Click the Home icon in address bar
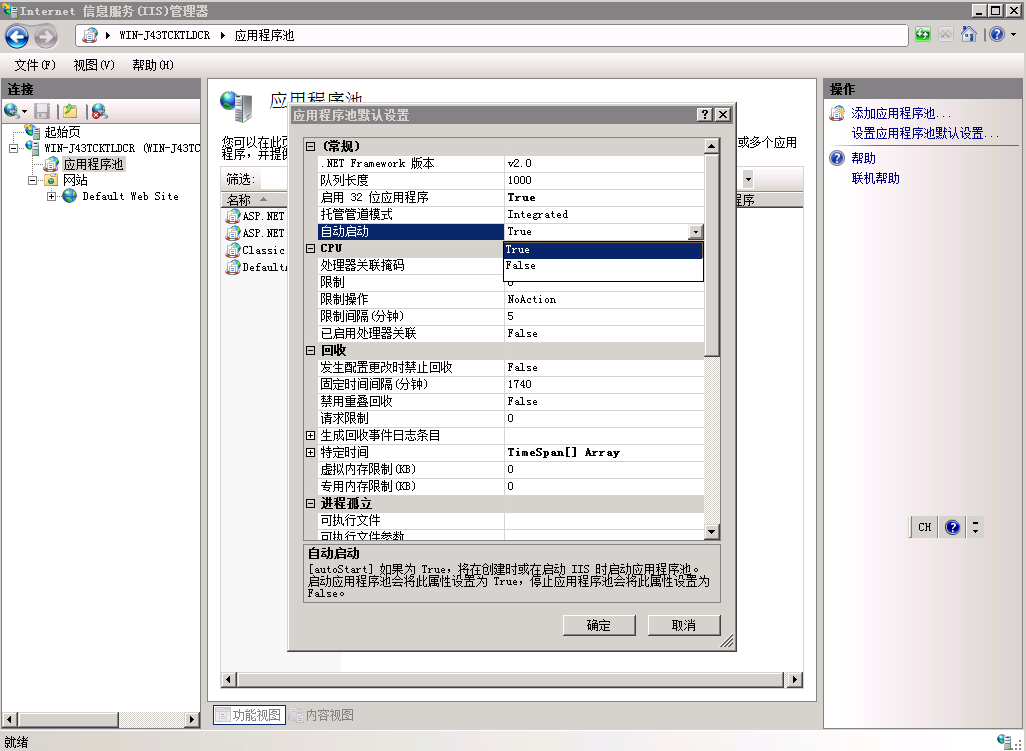Viewport: 1026px width, 751px height. (x=969, y=34)
